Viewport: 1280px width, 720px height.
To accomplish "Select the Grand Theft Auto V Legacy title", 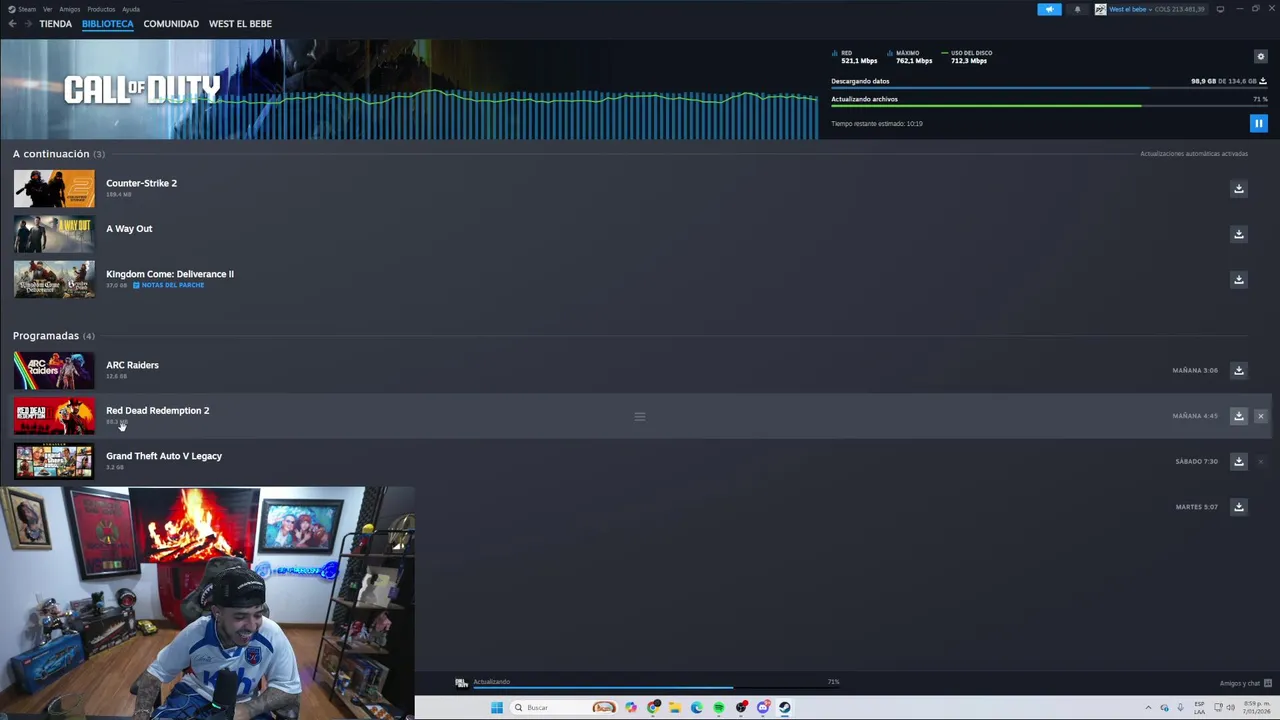I will tap(164, 456).
